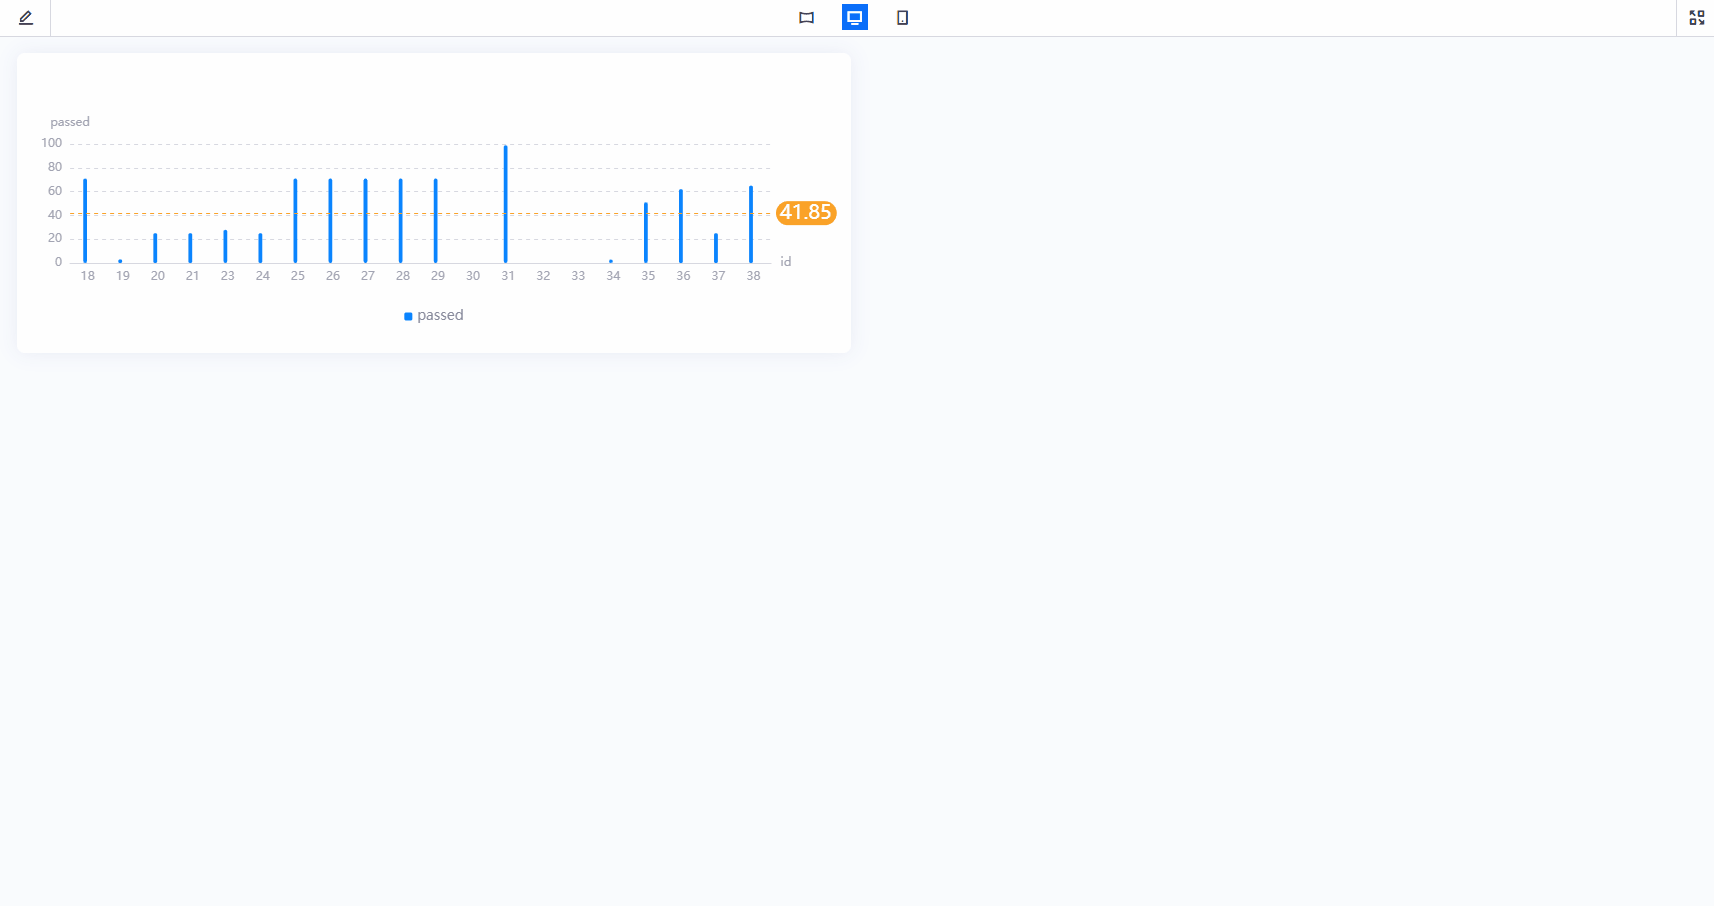
Task: Click the tiny bar at id 34
Action: pyautogui.click(x=613, y=260)
